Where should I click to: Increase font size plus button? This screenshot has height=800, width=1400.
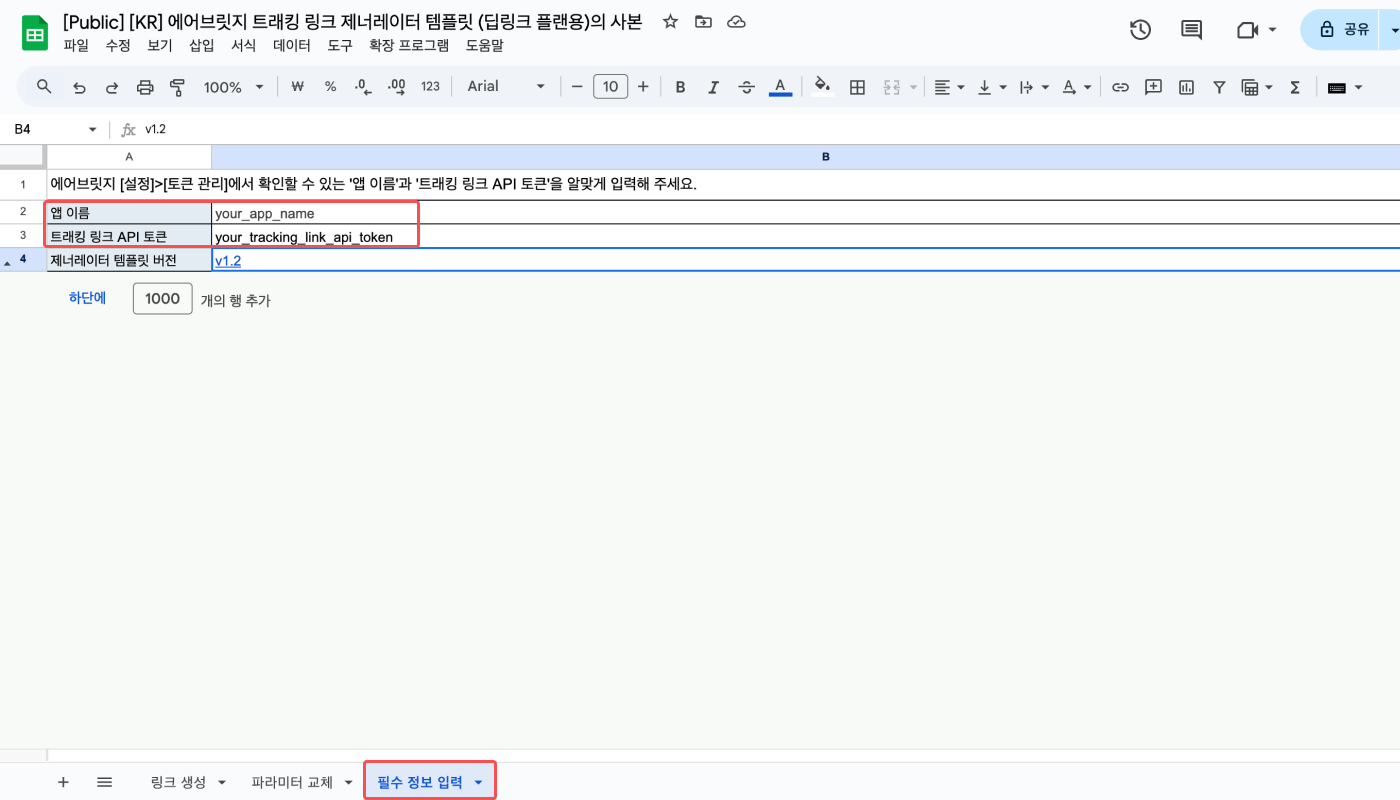[643, 87]
